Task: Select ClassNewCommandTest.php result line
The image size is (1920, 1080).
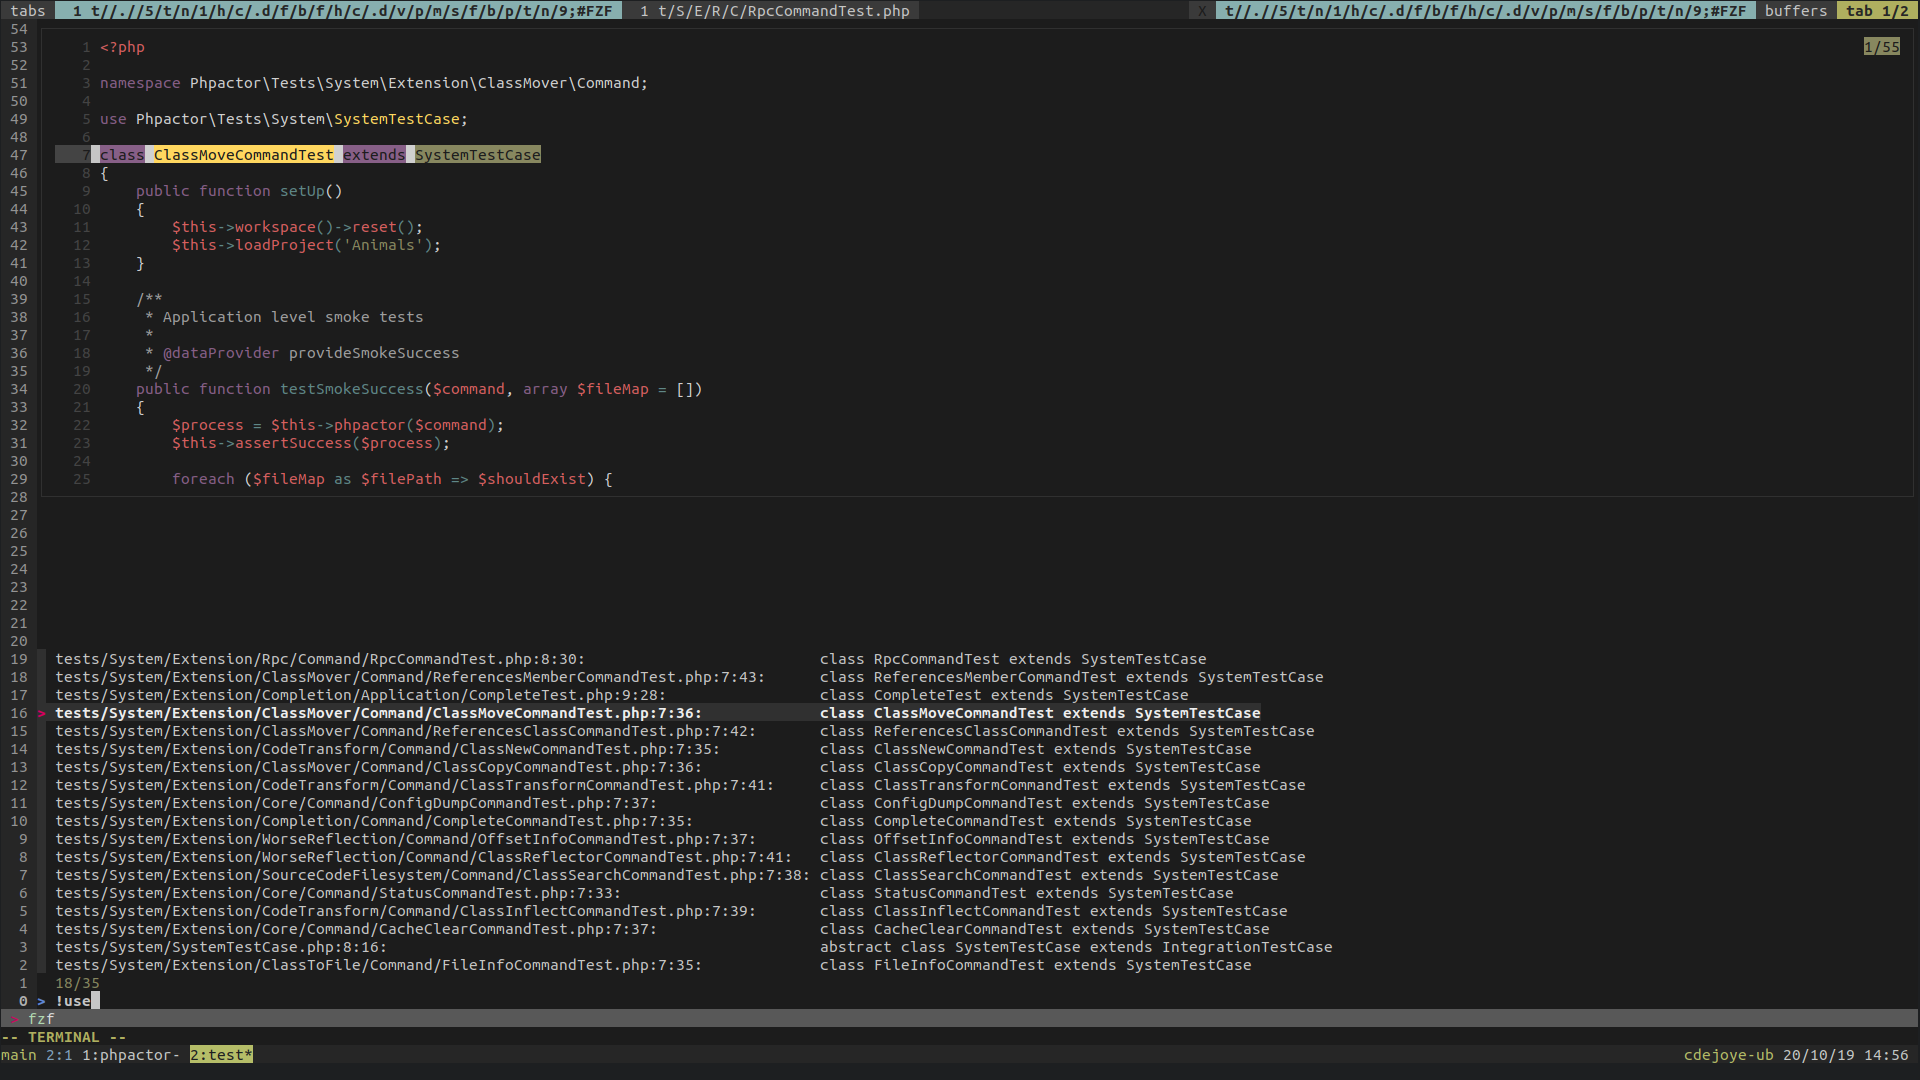Action: 387,750
